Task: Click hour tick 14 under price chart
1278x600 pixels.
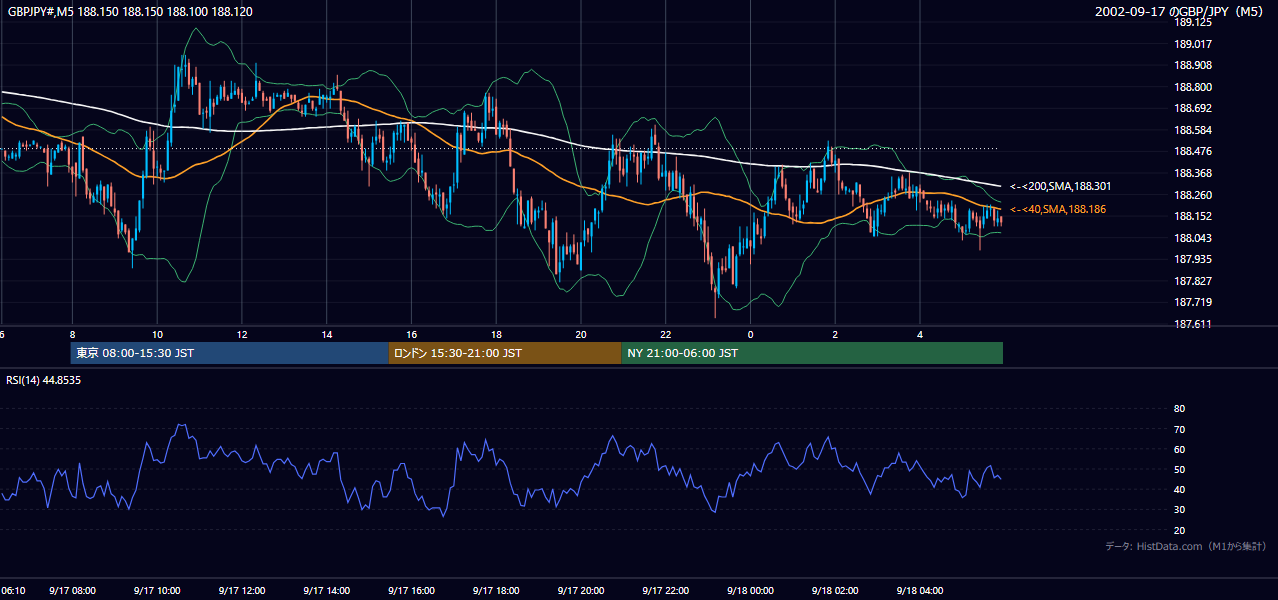Action: click(327, 334)
